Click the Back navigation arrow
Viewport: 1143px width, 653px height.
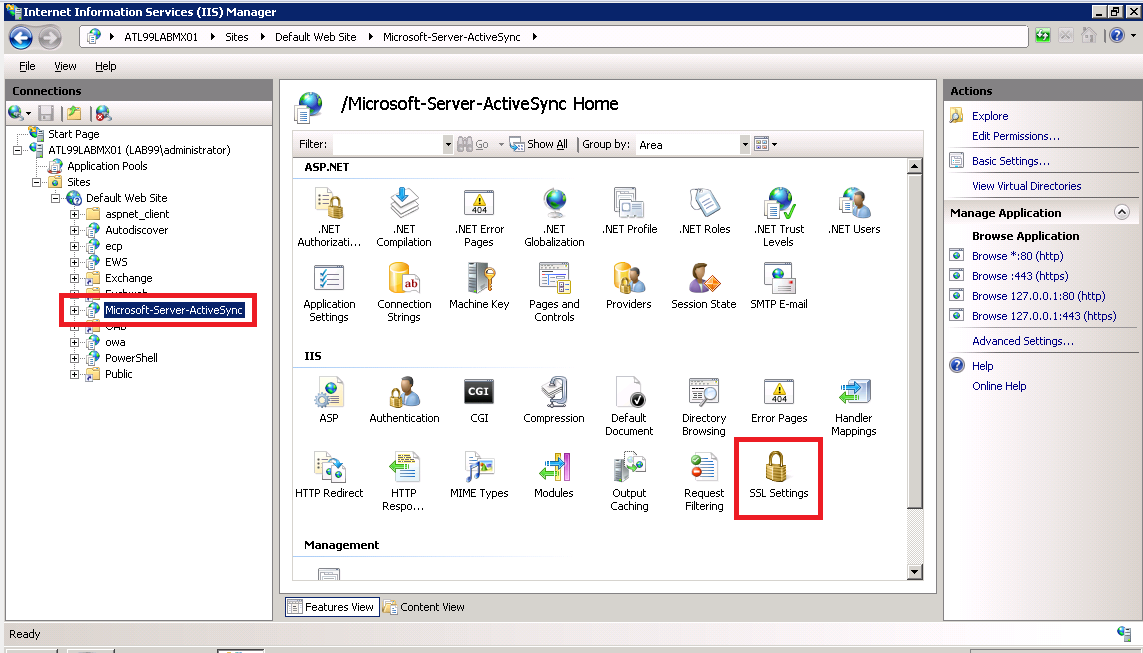[21, 37]
